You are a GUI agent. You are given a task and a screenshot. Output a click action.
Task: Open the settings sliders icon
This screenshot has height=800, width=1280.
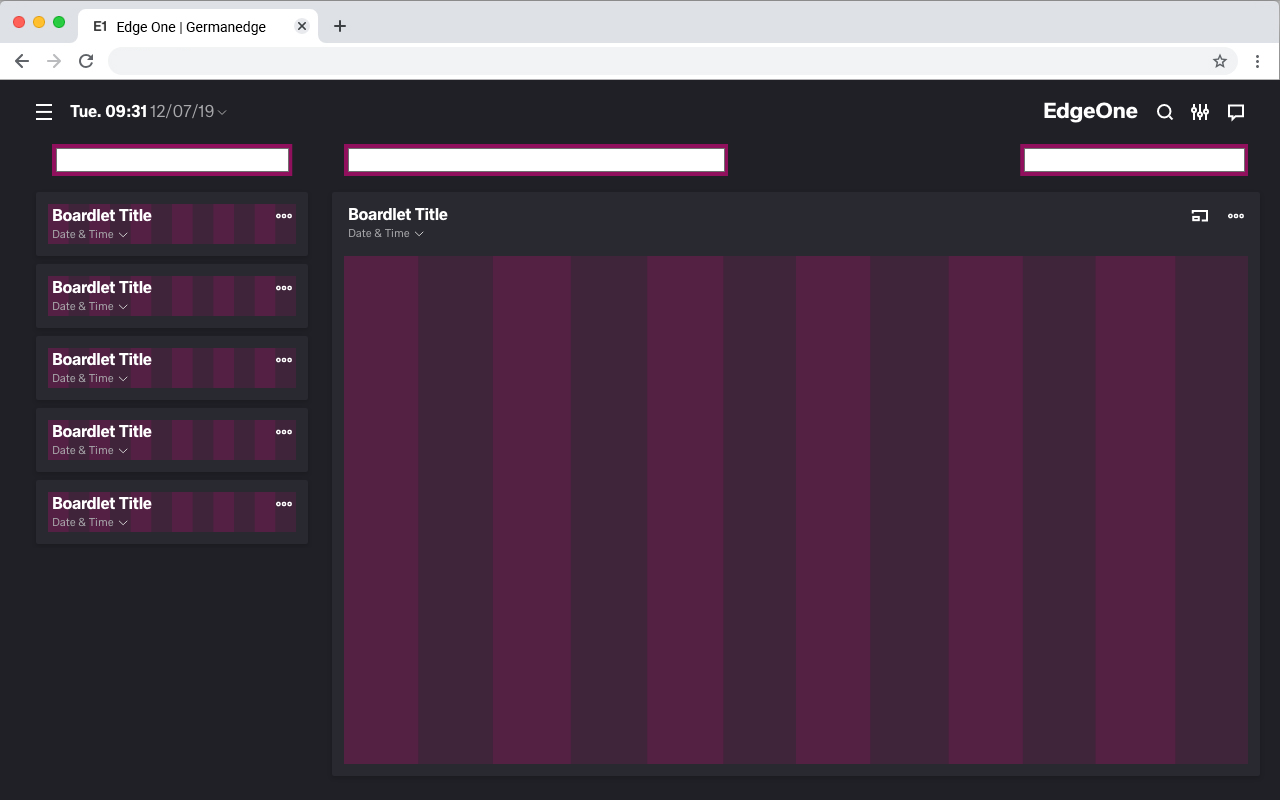1200,112
